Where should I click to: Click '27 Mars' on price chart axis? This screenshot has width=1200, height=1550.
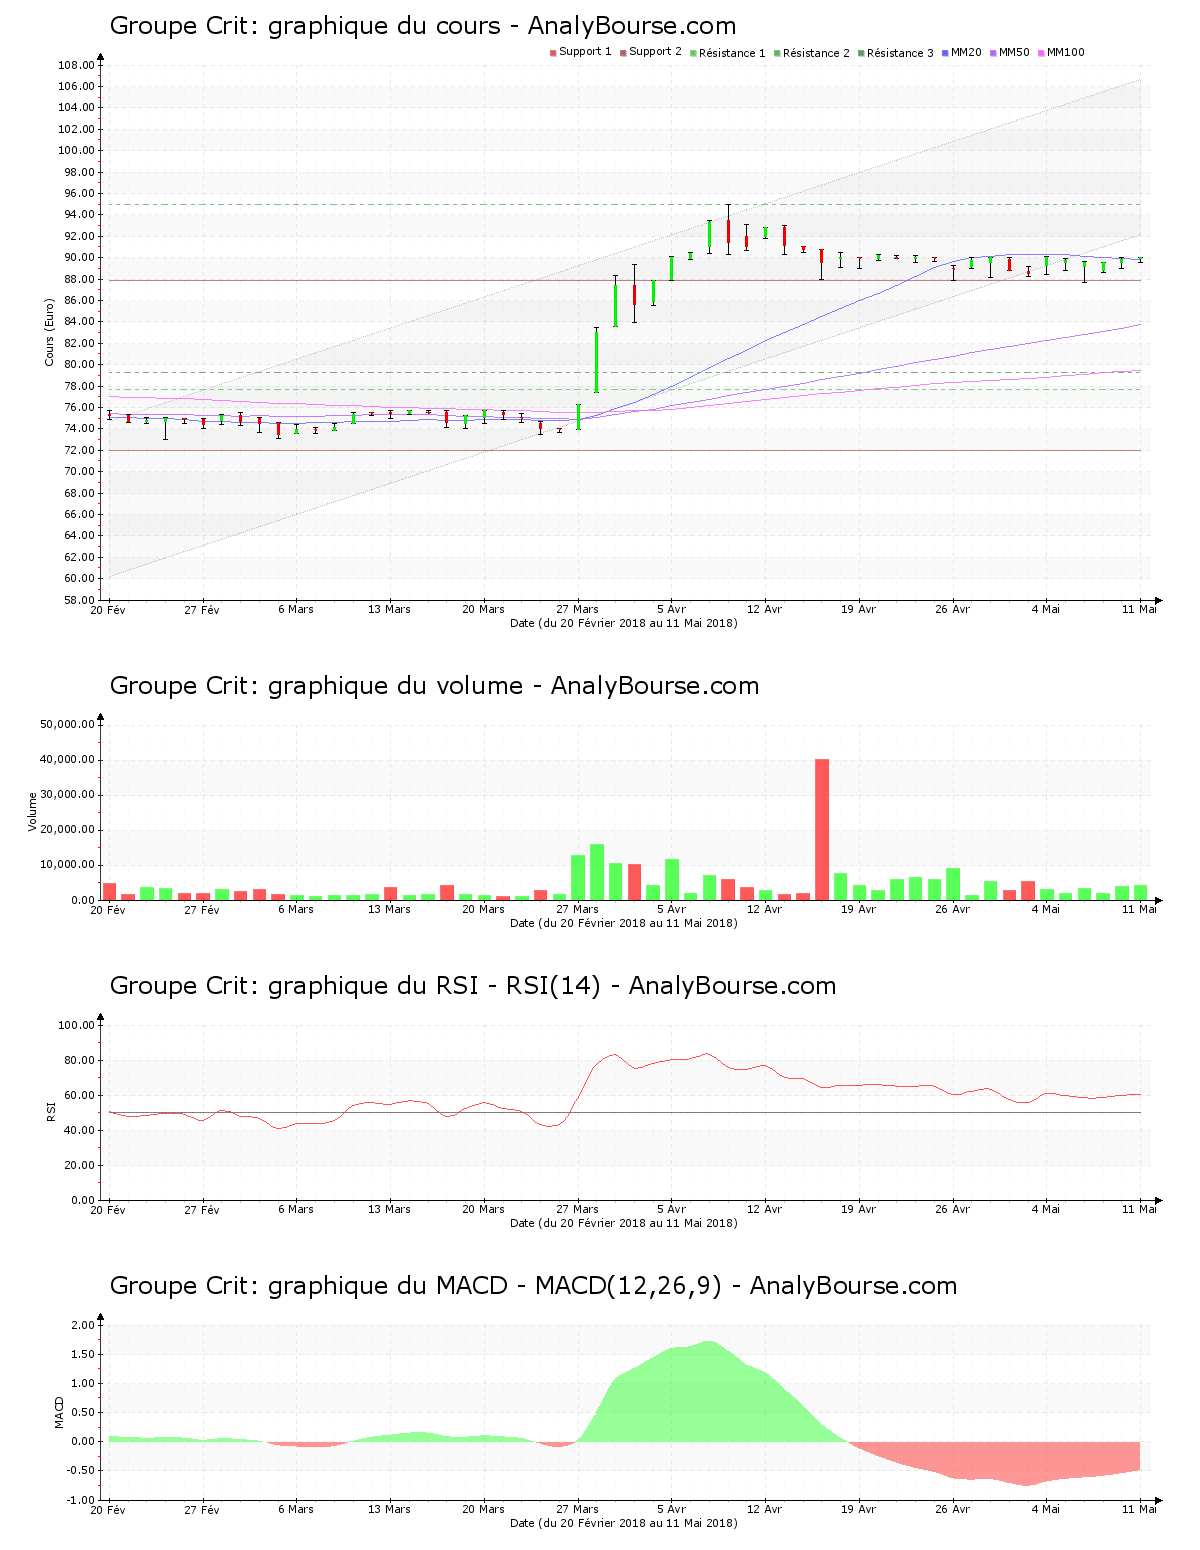pyautogui.click(x=577, y=609)
